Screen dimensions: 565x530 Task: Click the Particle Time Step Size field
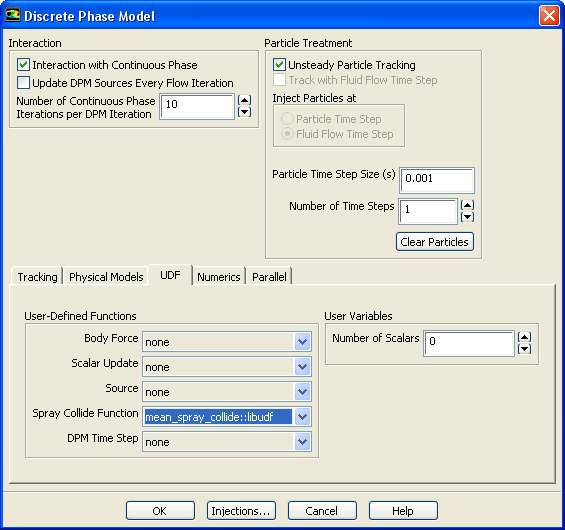[437, 180]
